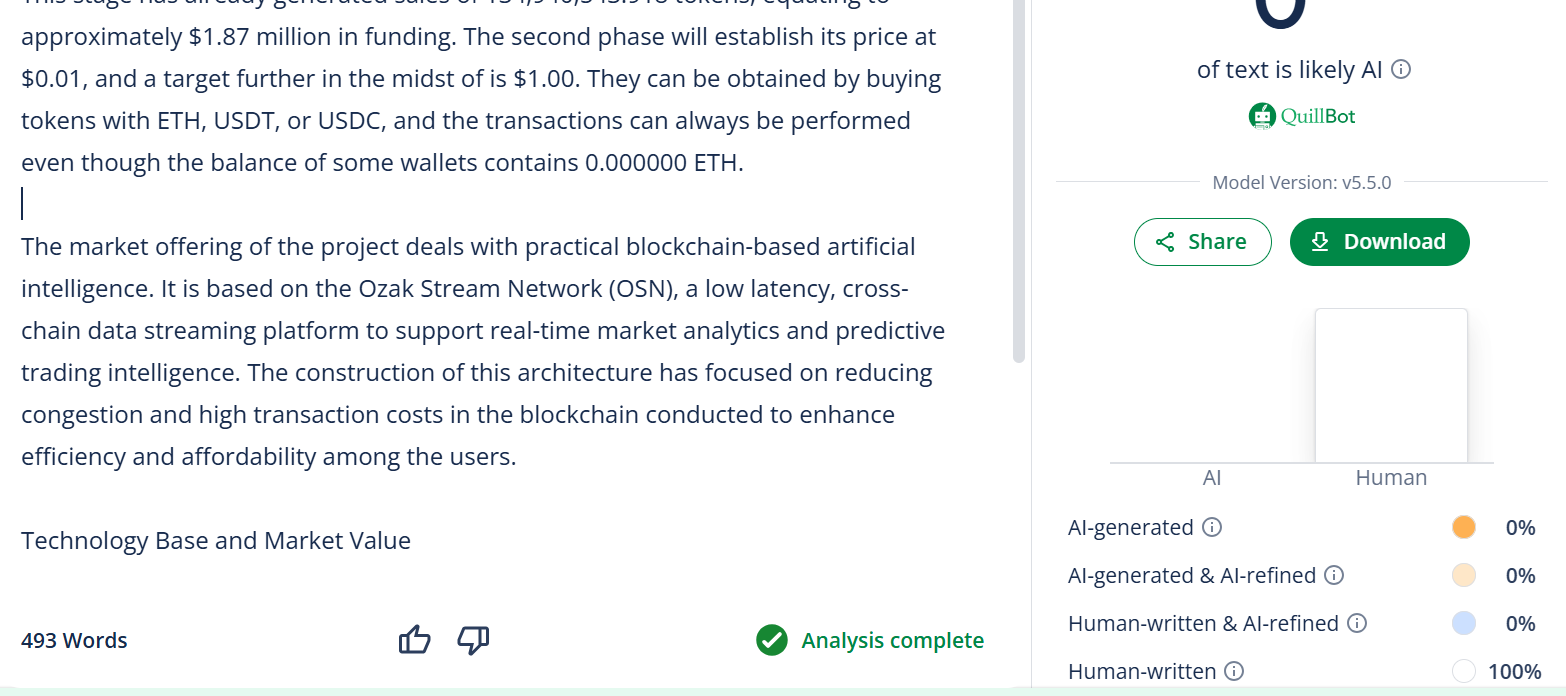1566x696 pixels.
Task: Click info icon next to AI-generated
Action: pos(1212,527)
